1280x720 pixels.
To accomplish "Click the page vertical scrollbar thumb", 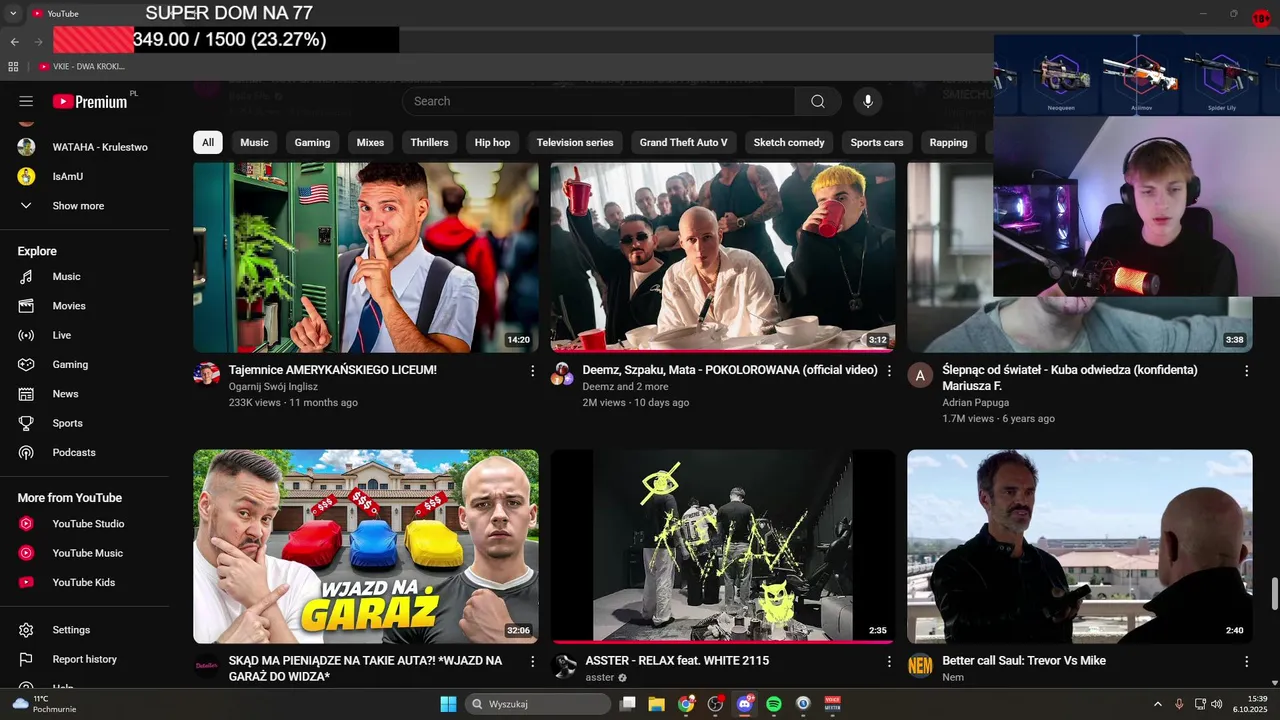I will click(1274, 593).
